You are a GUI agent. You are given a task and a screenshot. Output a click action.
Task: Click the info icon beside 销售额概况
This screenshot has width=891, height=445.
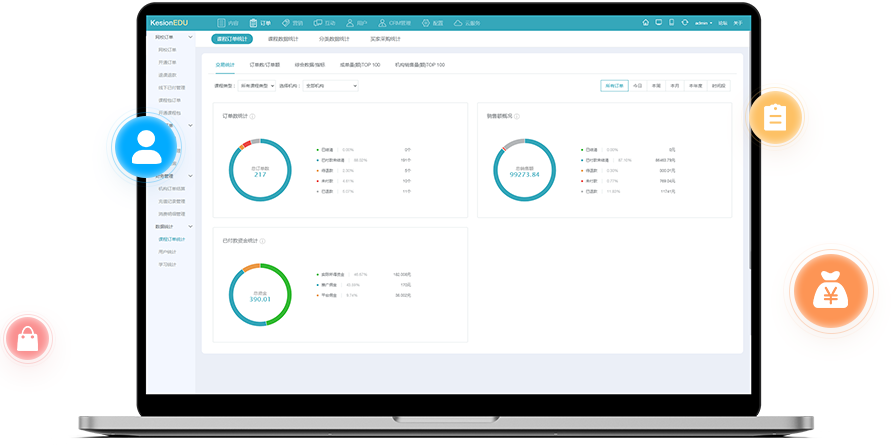point(517,116)
